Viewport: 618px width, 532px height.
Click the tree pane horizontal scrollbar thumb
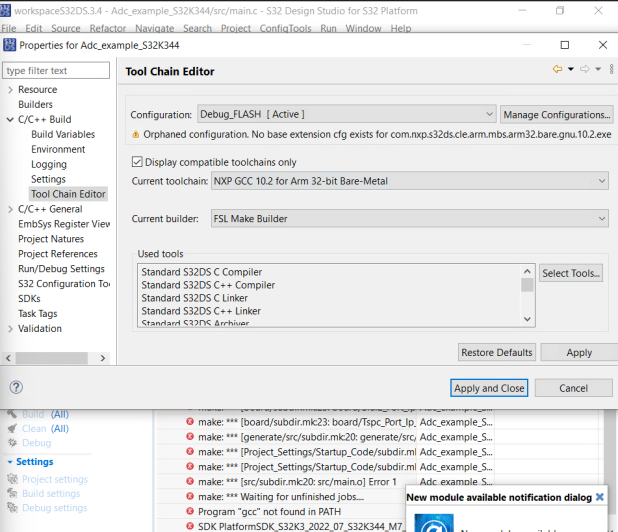tap(52, 358)
